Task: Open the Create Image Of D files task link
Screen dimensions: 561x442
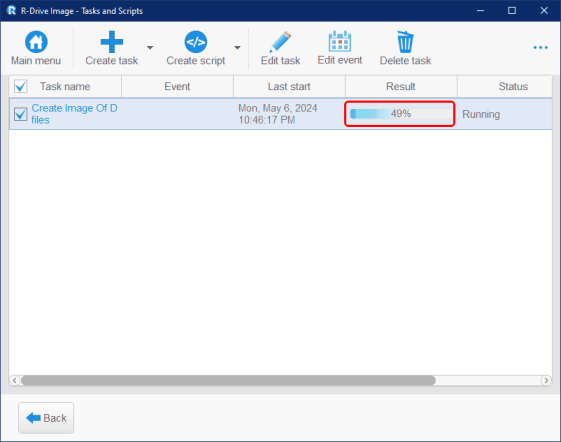Action: click(x=74, y=114)
